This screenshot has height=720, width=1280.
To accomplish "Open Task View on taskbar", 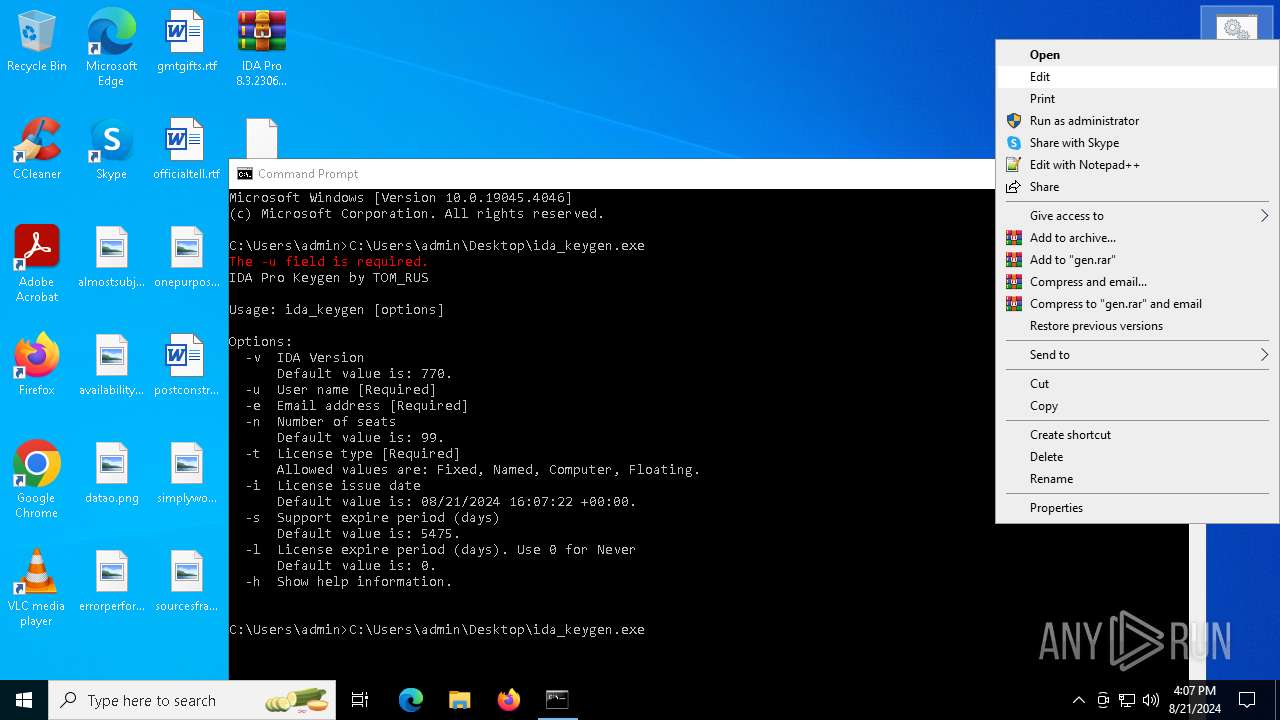I will coord(360,700).
